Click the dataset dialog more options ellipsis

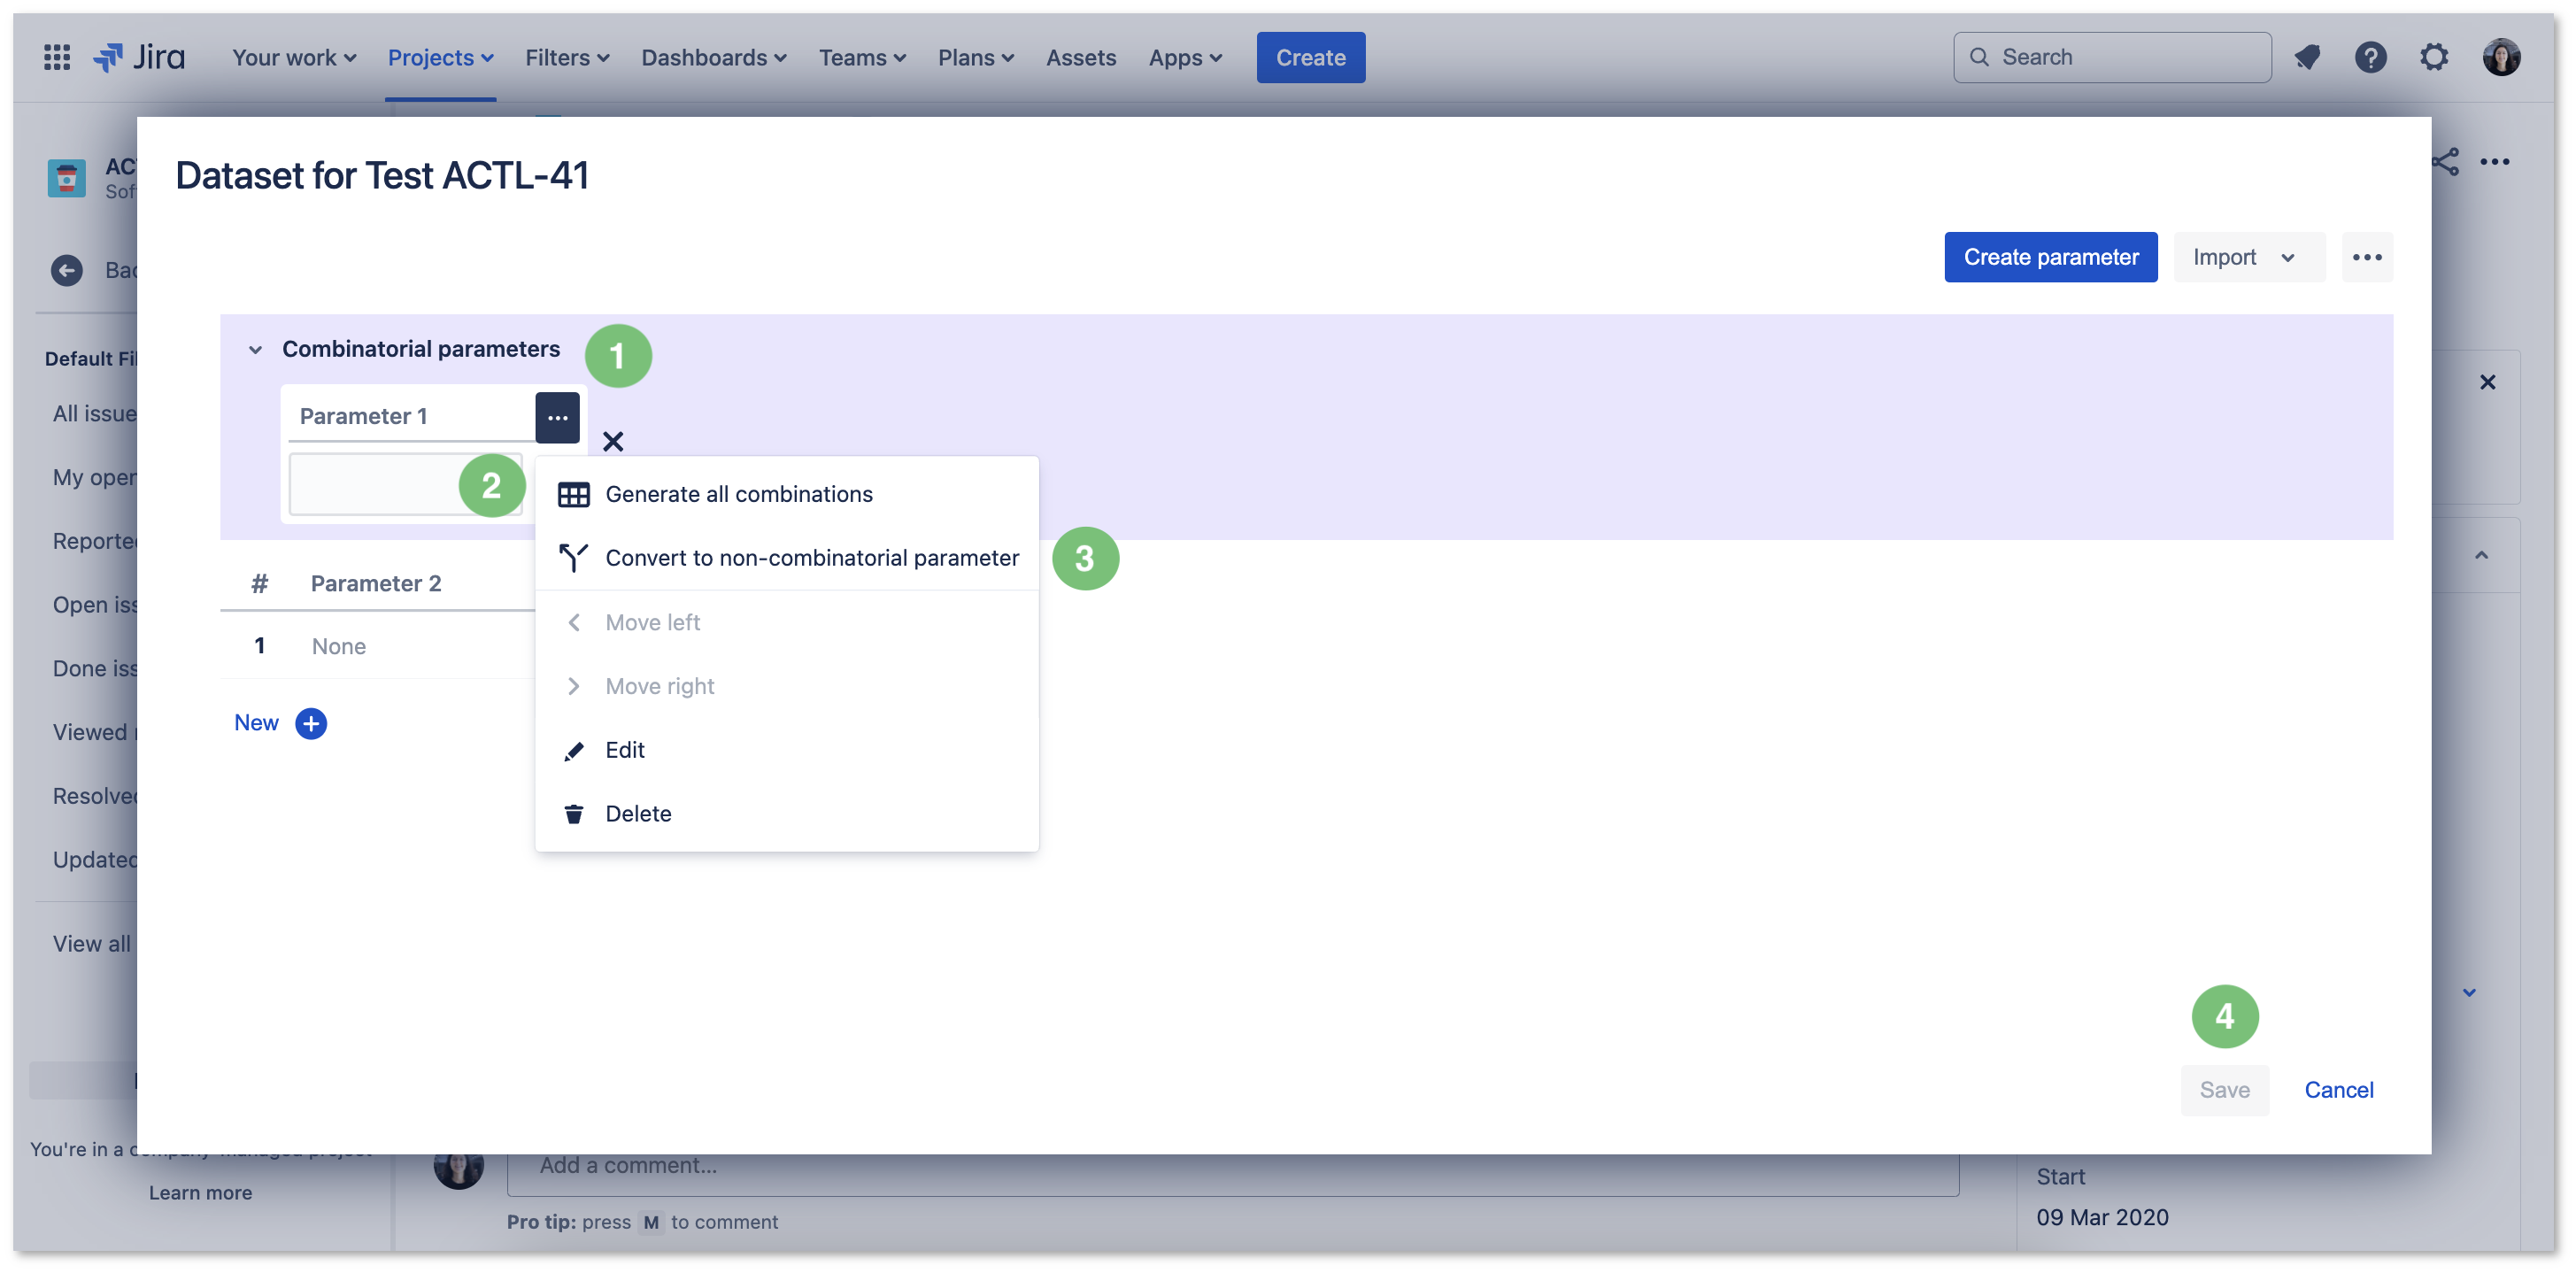coord(2366,257)
